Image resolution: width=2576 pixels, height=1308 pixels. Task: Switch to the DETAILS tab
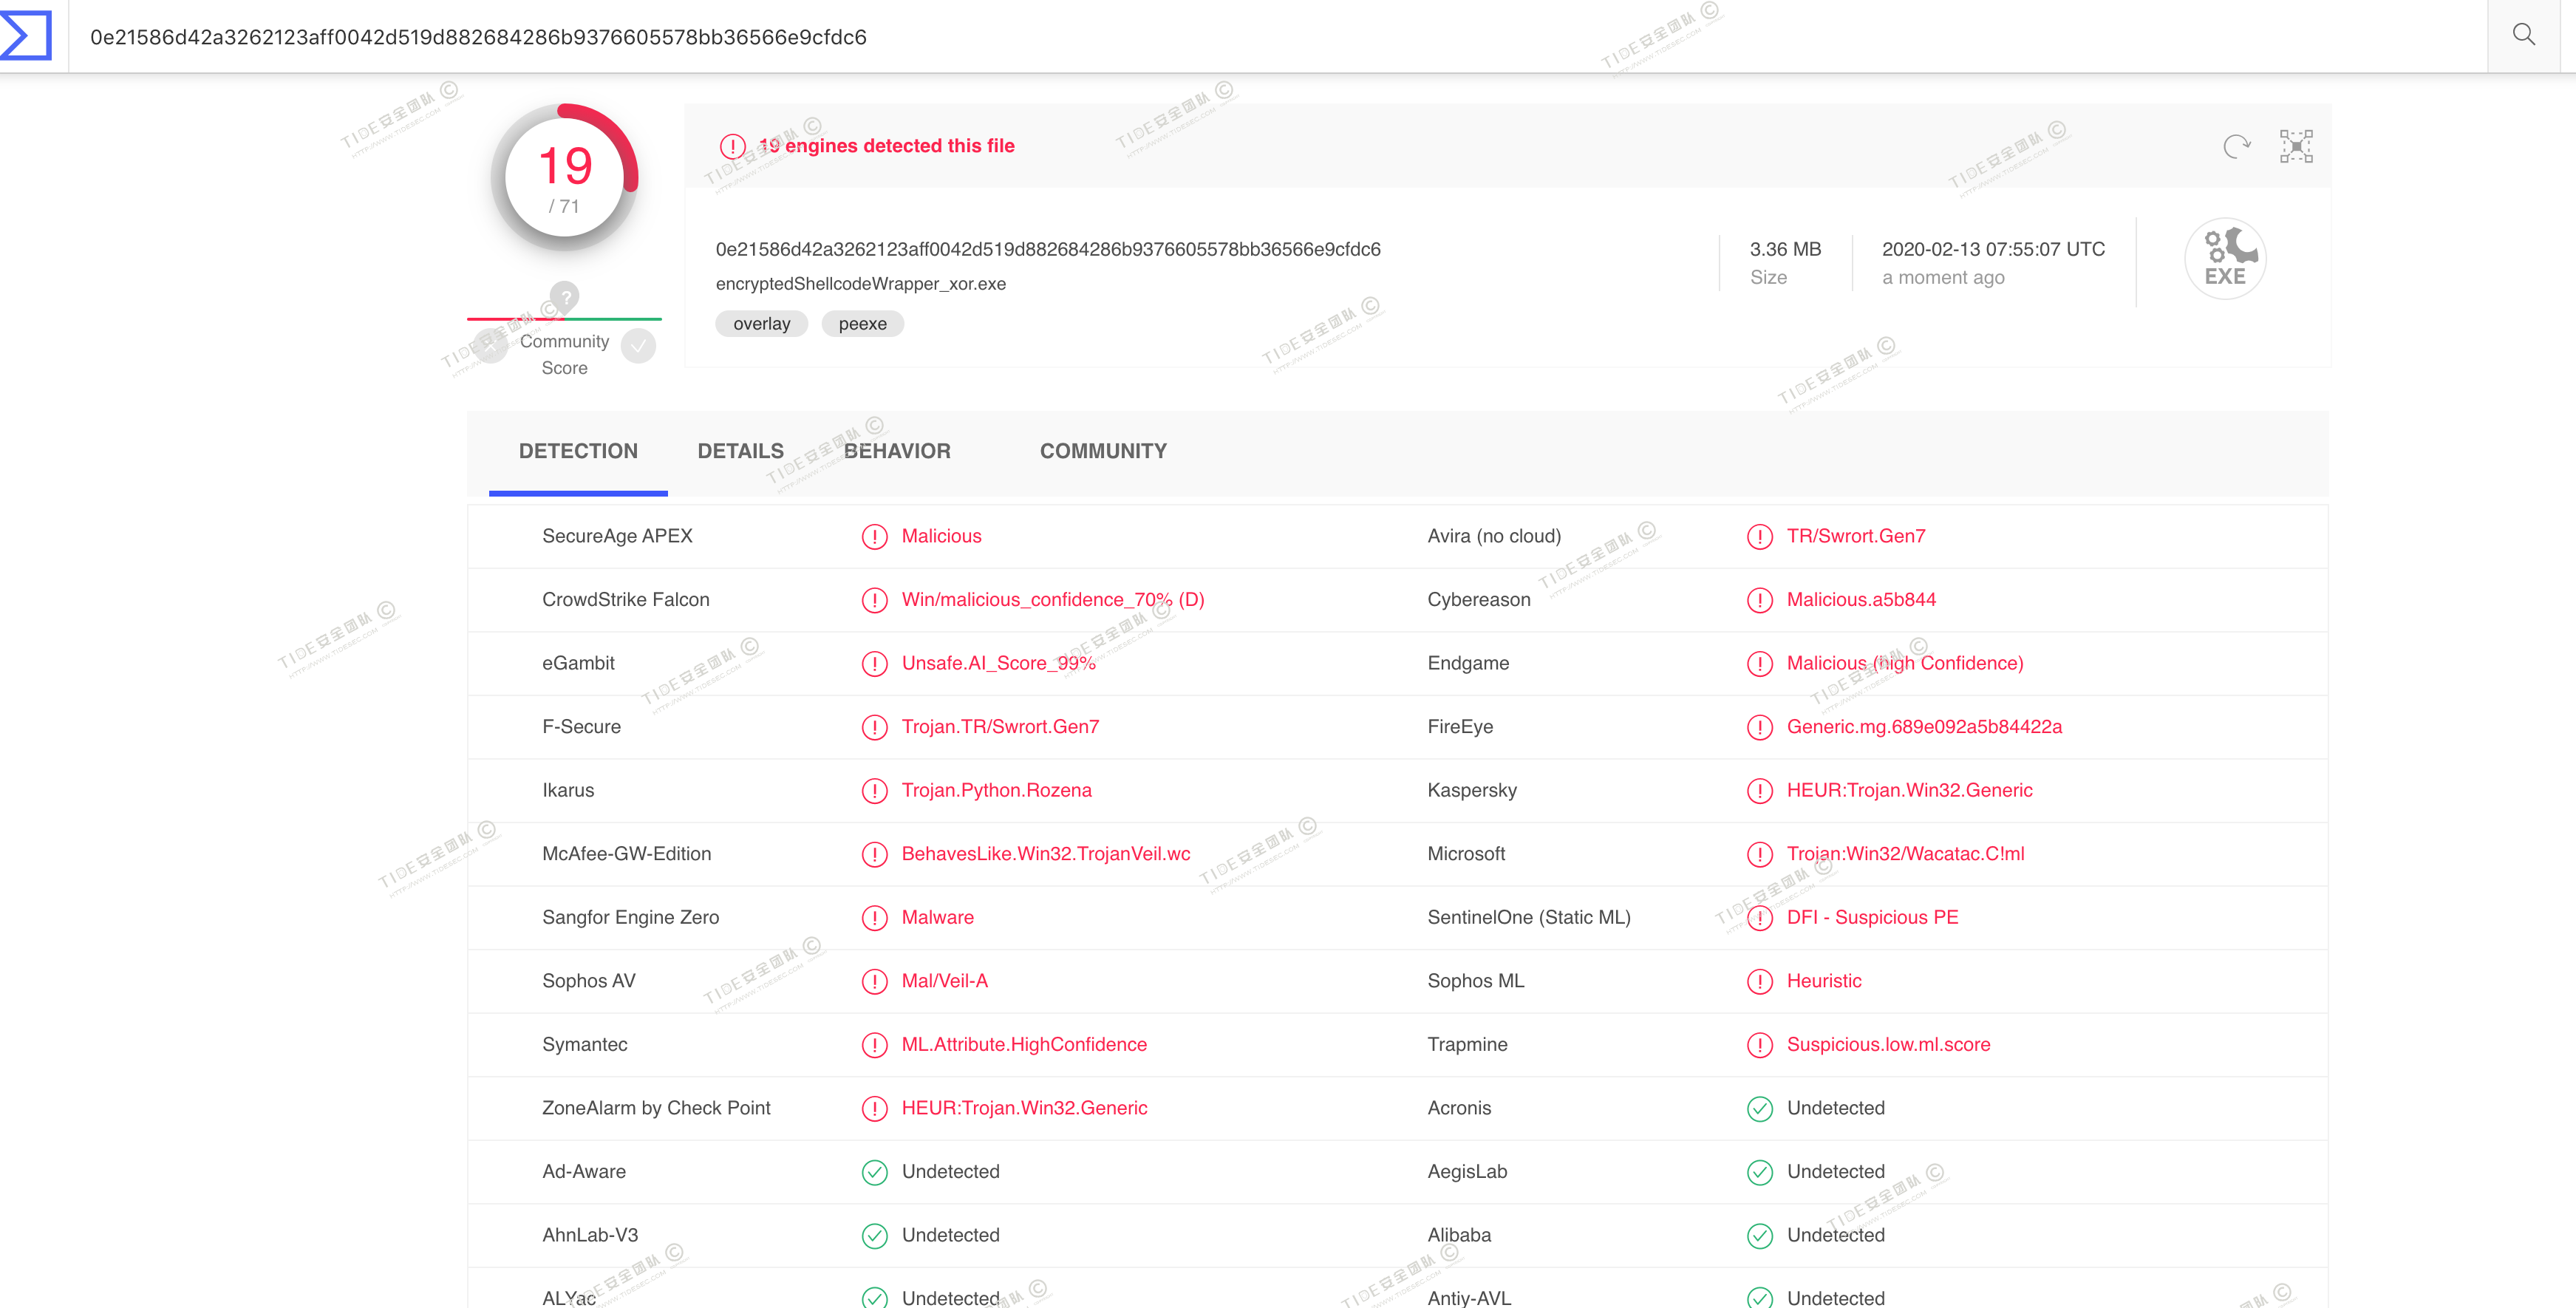point(740,451)
